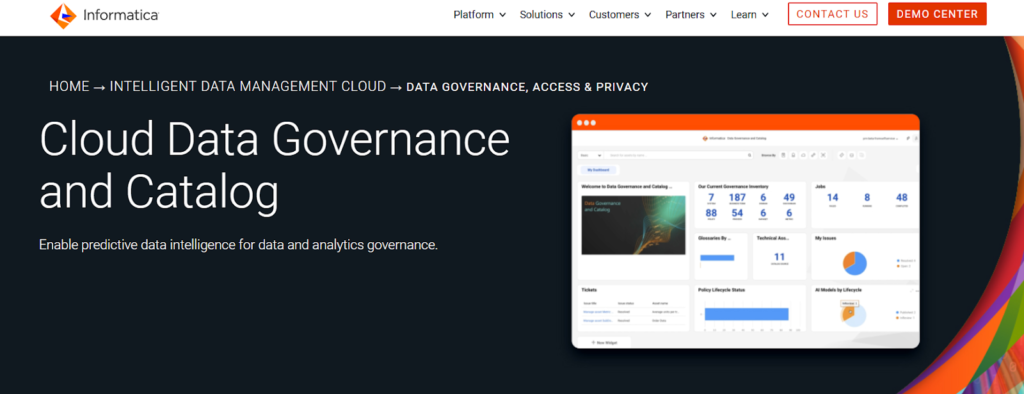This screenshot has height=394, width=1024.
Task: Click the 48 value under Jobs
Action: click(902, 198)
